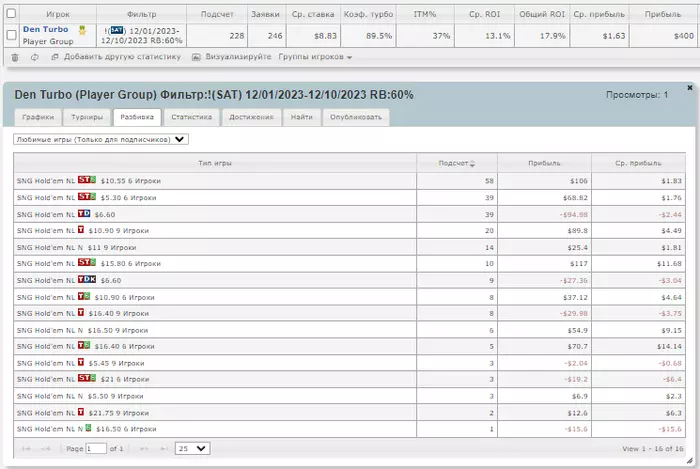
Task: Click the SNG Hold'em NL N $16.50 9 Игроки row
Action: click(350, 330)
